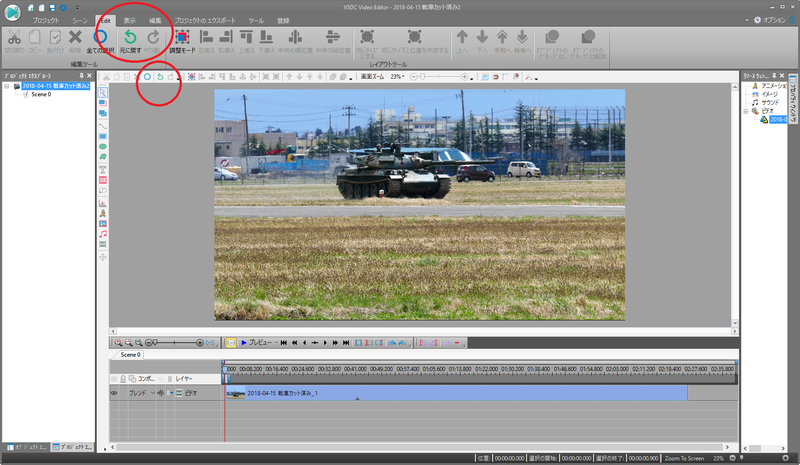Toggle the audio waveform icon on ビデオ layer

pos(161,393)
